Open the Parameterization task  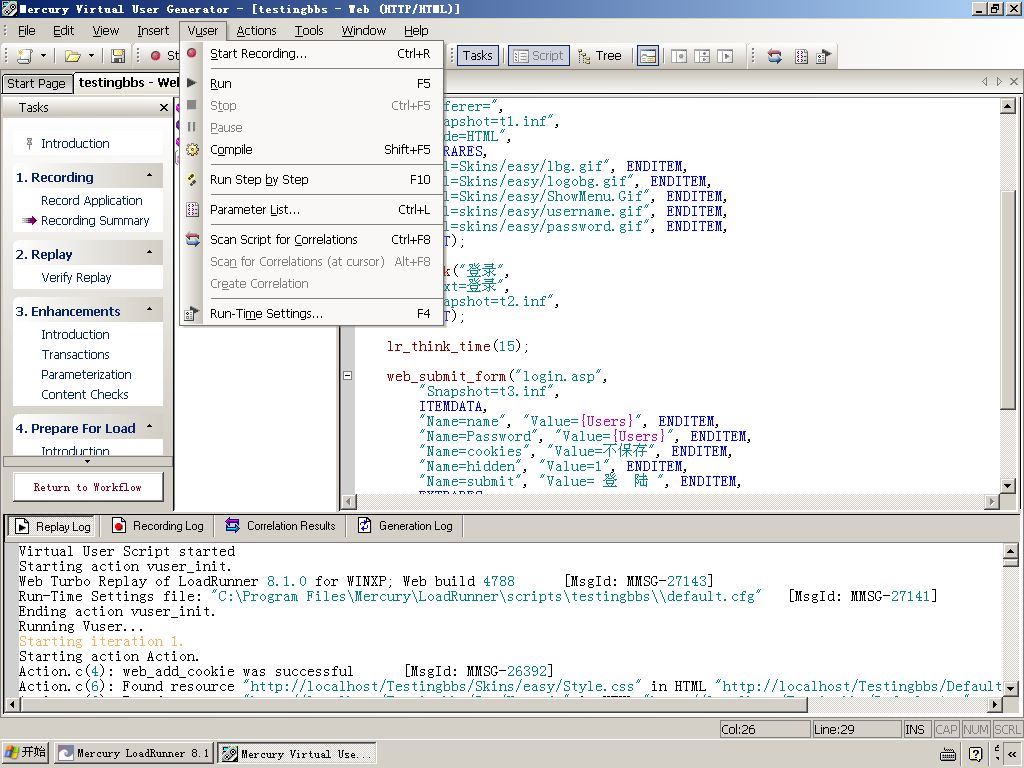(86, 375)
